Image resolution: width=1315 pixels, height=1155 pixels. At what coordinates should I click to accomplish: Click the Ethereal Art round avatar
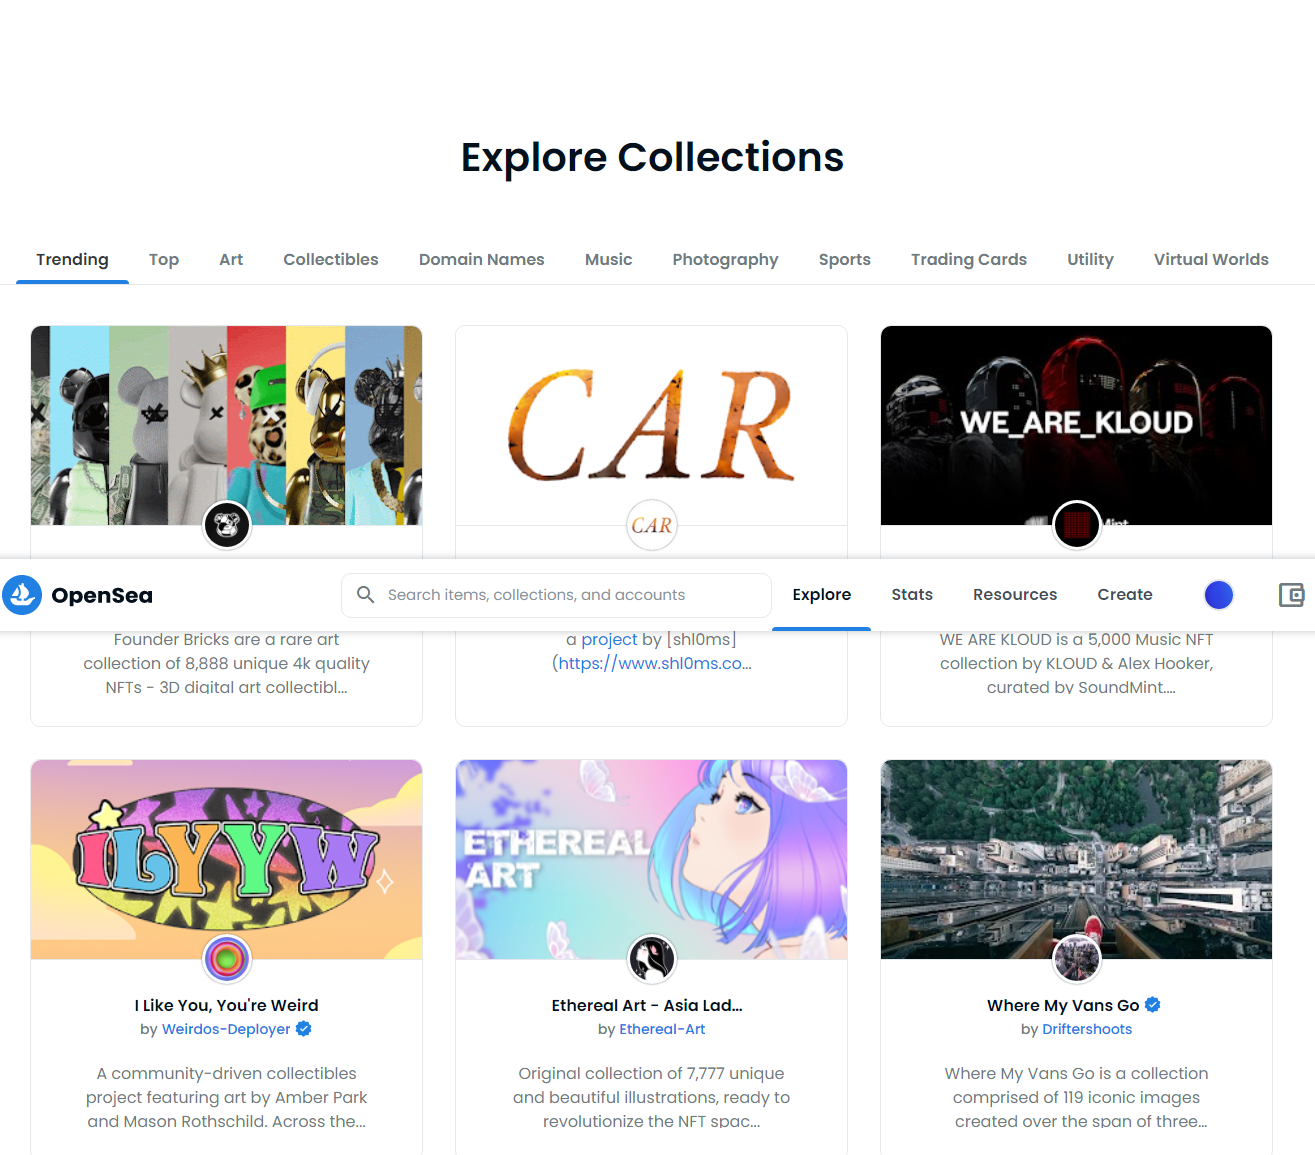point(652,959)
